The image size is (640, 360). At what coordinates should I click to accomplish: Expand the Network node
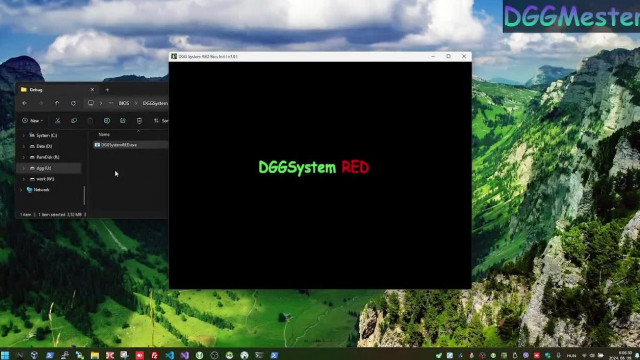click(21, 190)
